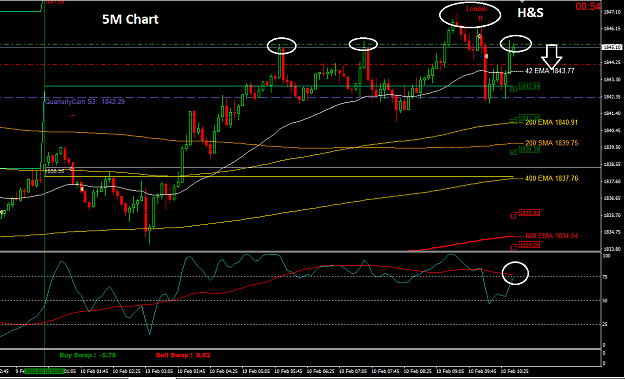The width and height of the screenshot is (625, 379).
Task: Click the 50 level on the oscillator scale
Action: (x=605, y=301)
